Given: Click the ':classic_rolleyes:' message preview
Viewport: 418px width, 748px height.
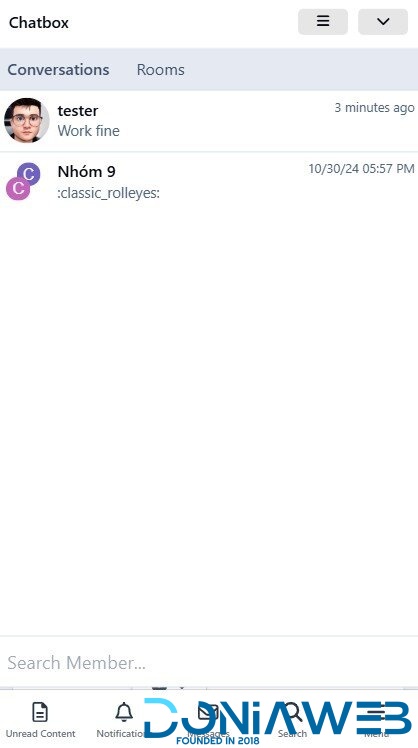Looking at the screenshot, I should [108, 194].
